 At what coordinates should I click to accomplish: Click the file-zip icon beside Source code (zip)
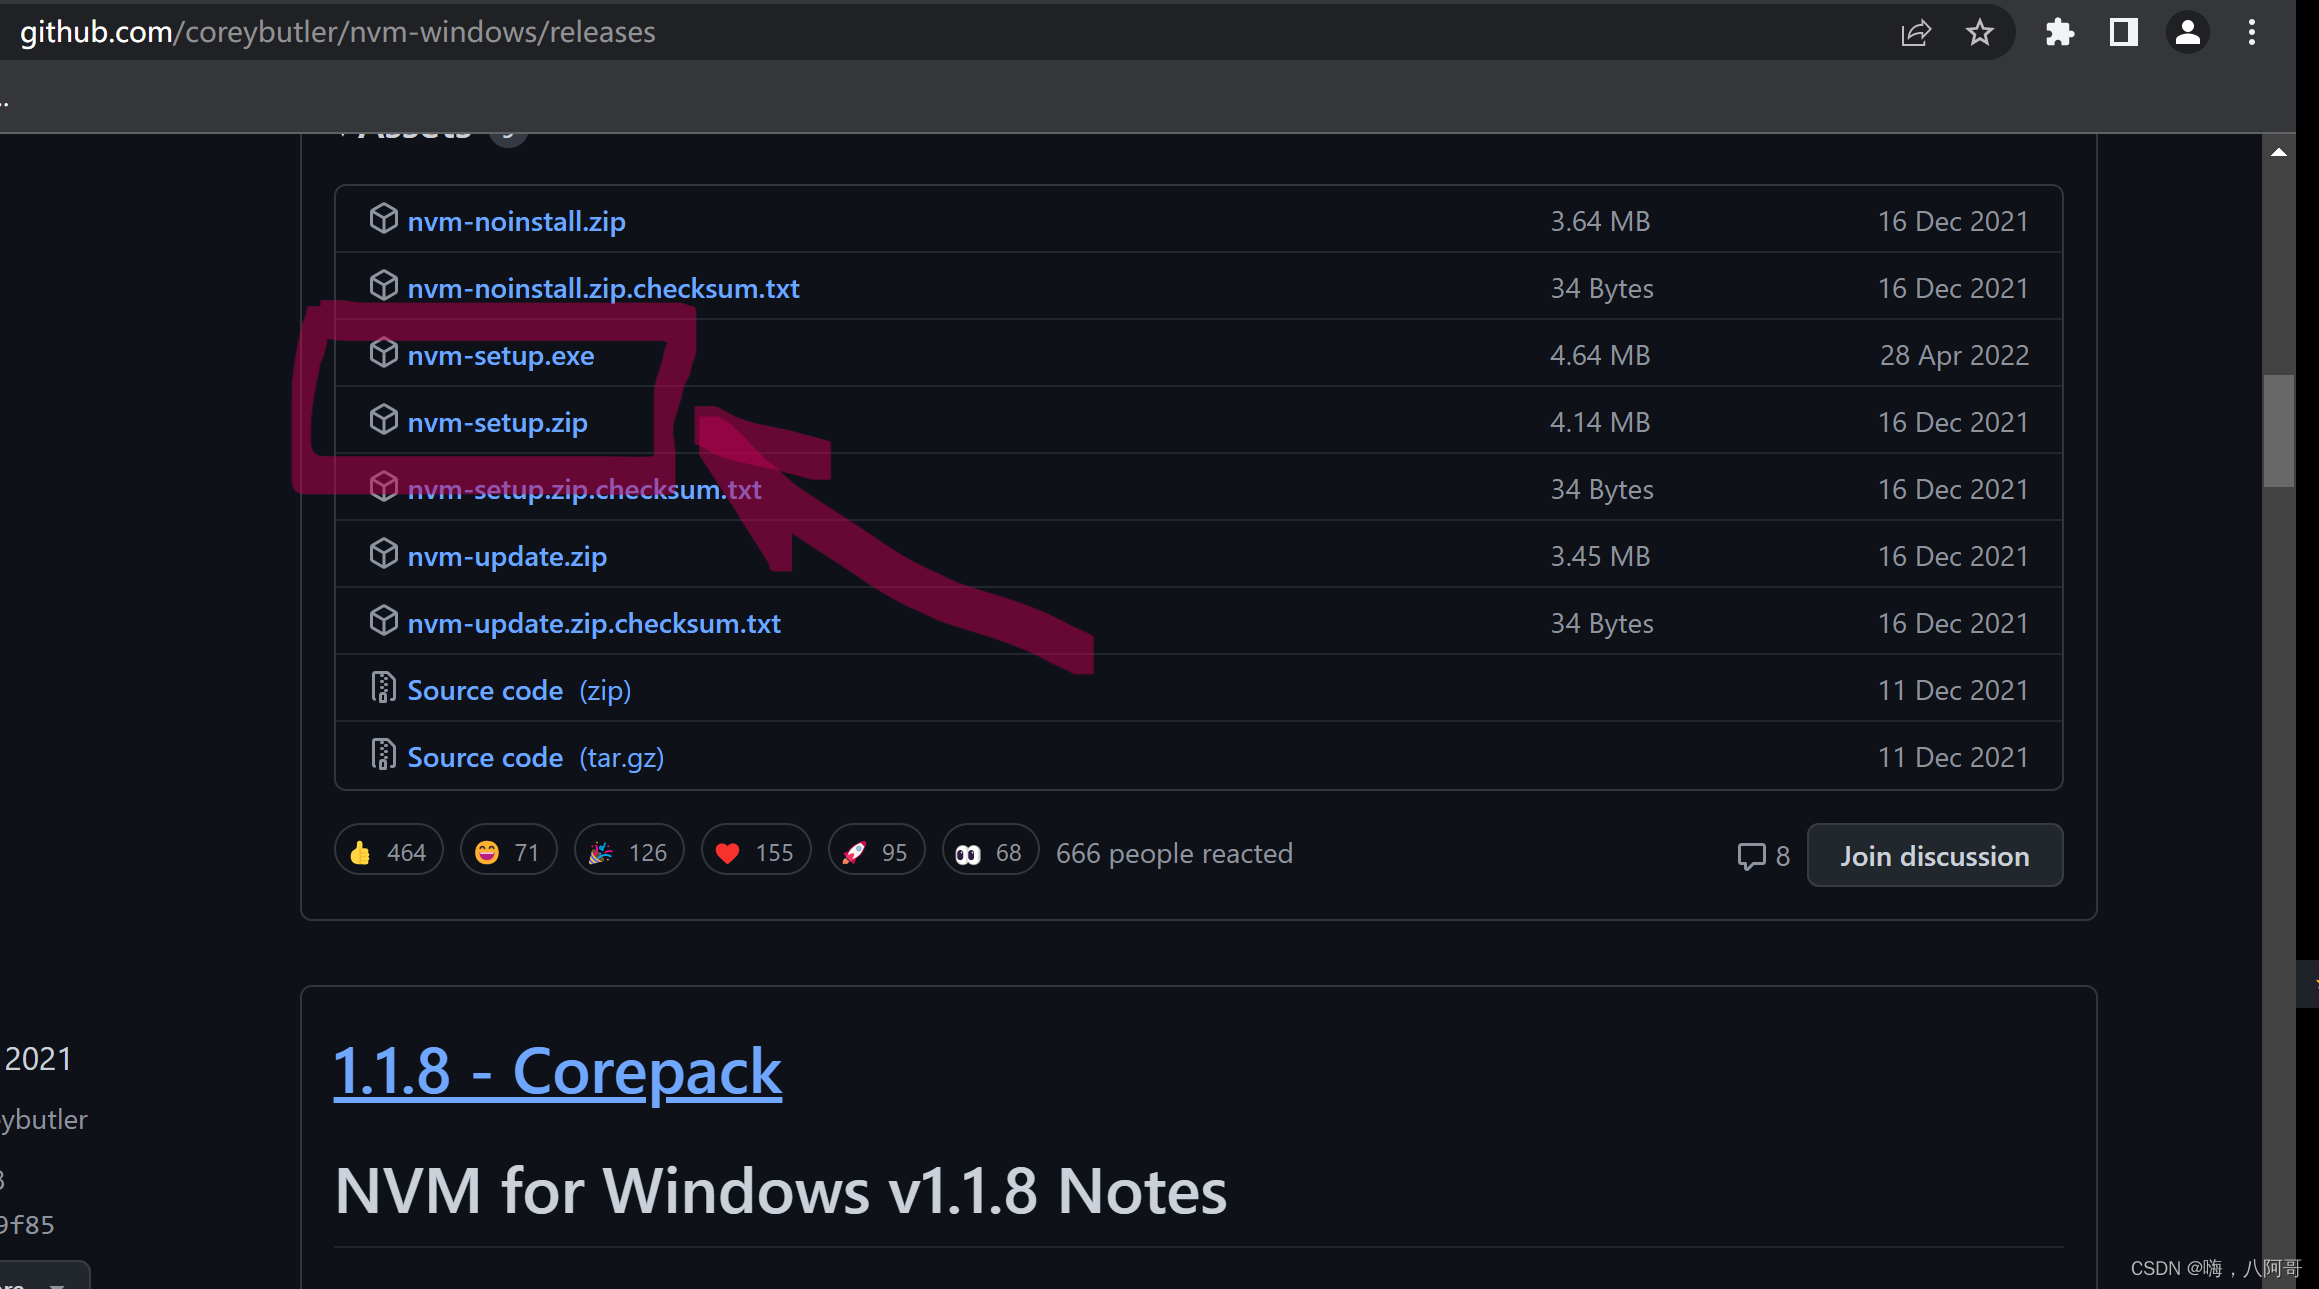point(383,688)
